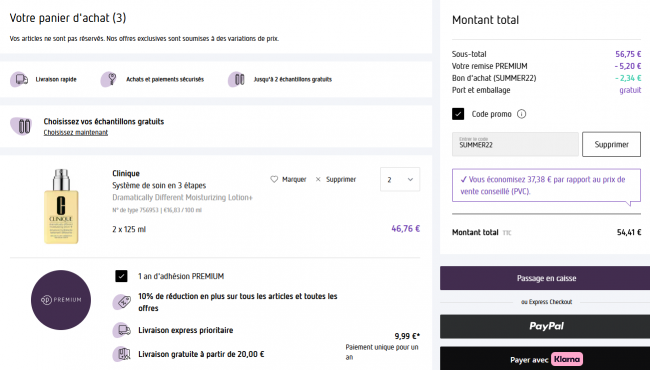Click the savings message about 37,38 €
The image size is (650, 370).
(546, 185)
